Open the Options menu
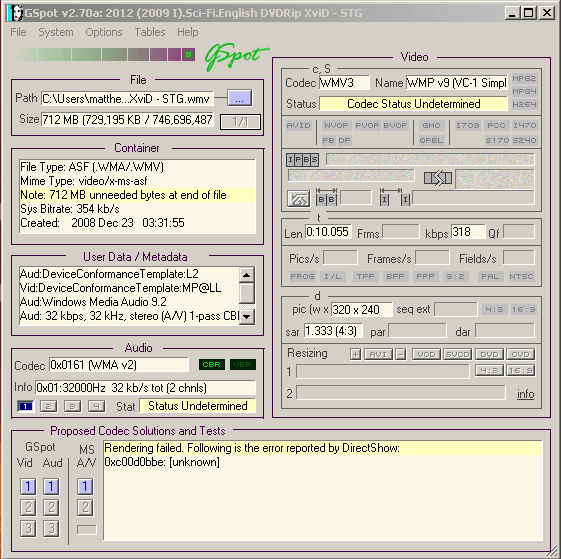This screenshot has width=561, height=559. pos(104,32)
